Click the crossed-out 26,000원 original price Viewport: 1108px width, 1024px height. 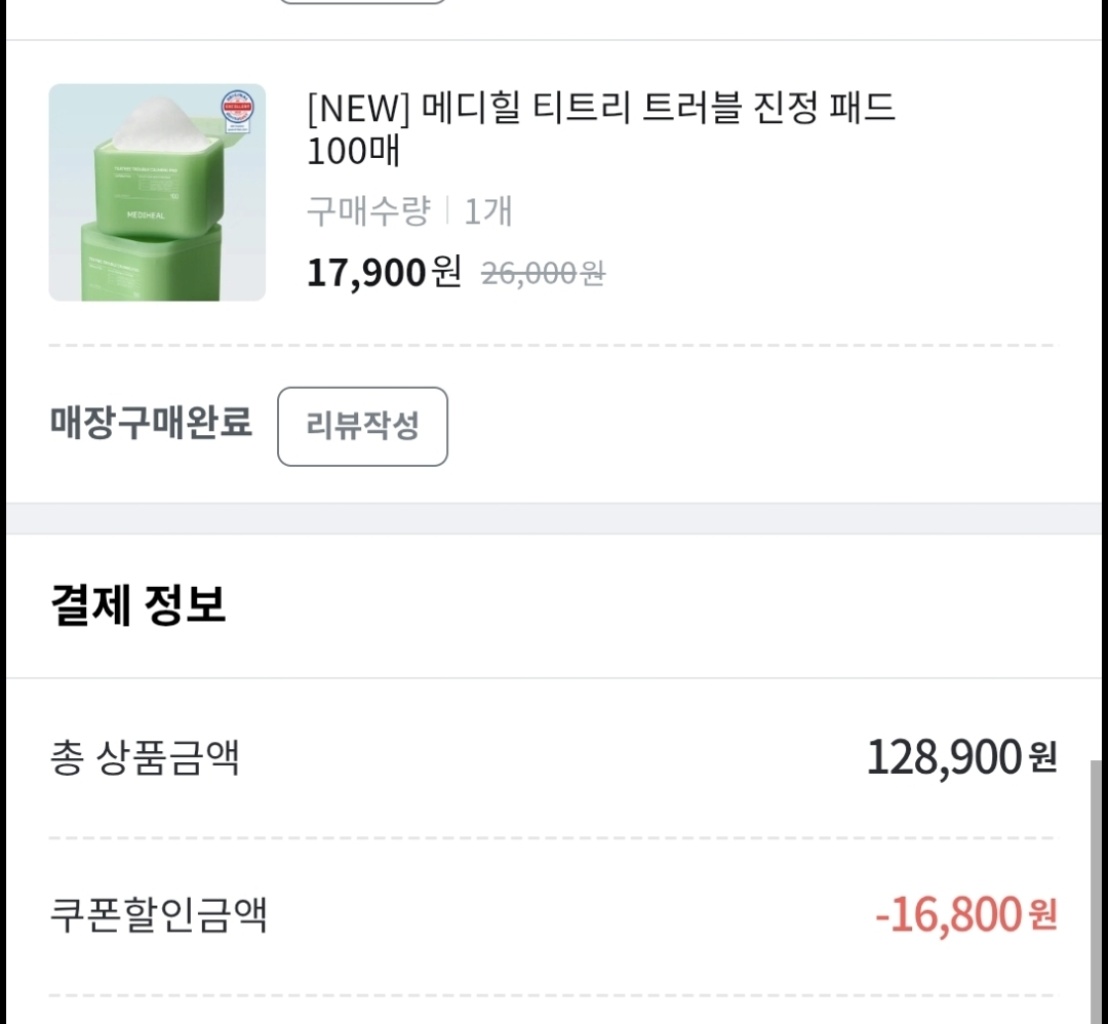(543, 273)
